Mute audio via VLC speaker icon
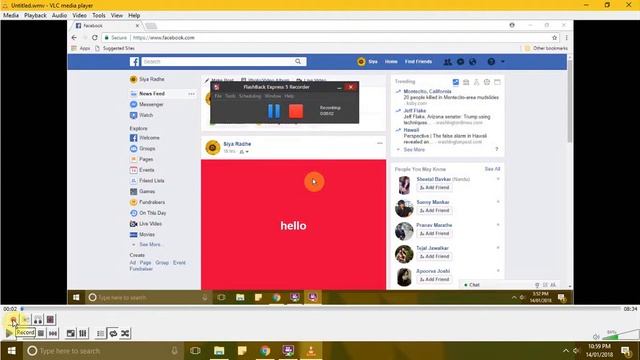Viewport: 640px width, 360px height. [x=596, y=337]
